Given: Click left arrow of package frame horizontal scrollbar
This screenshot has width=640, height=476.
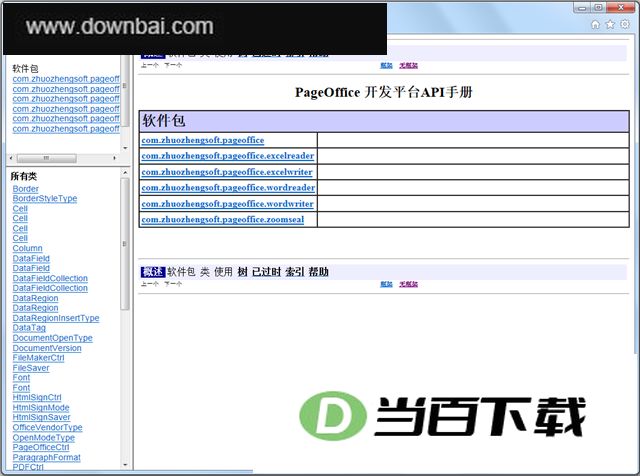Looking at the screenshot, I should [11, 158].
